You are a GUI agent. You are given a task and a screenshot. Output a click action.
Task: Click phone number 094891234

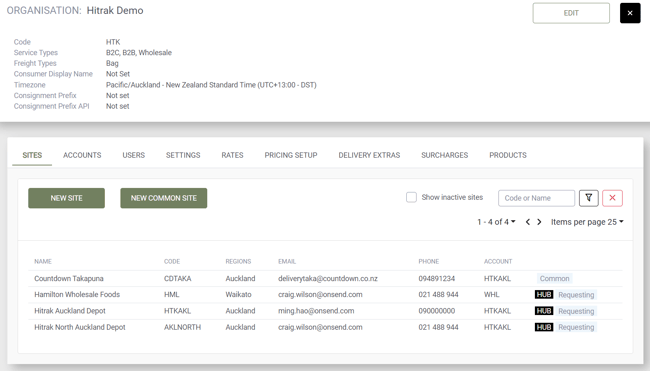click(437, 279)
